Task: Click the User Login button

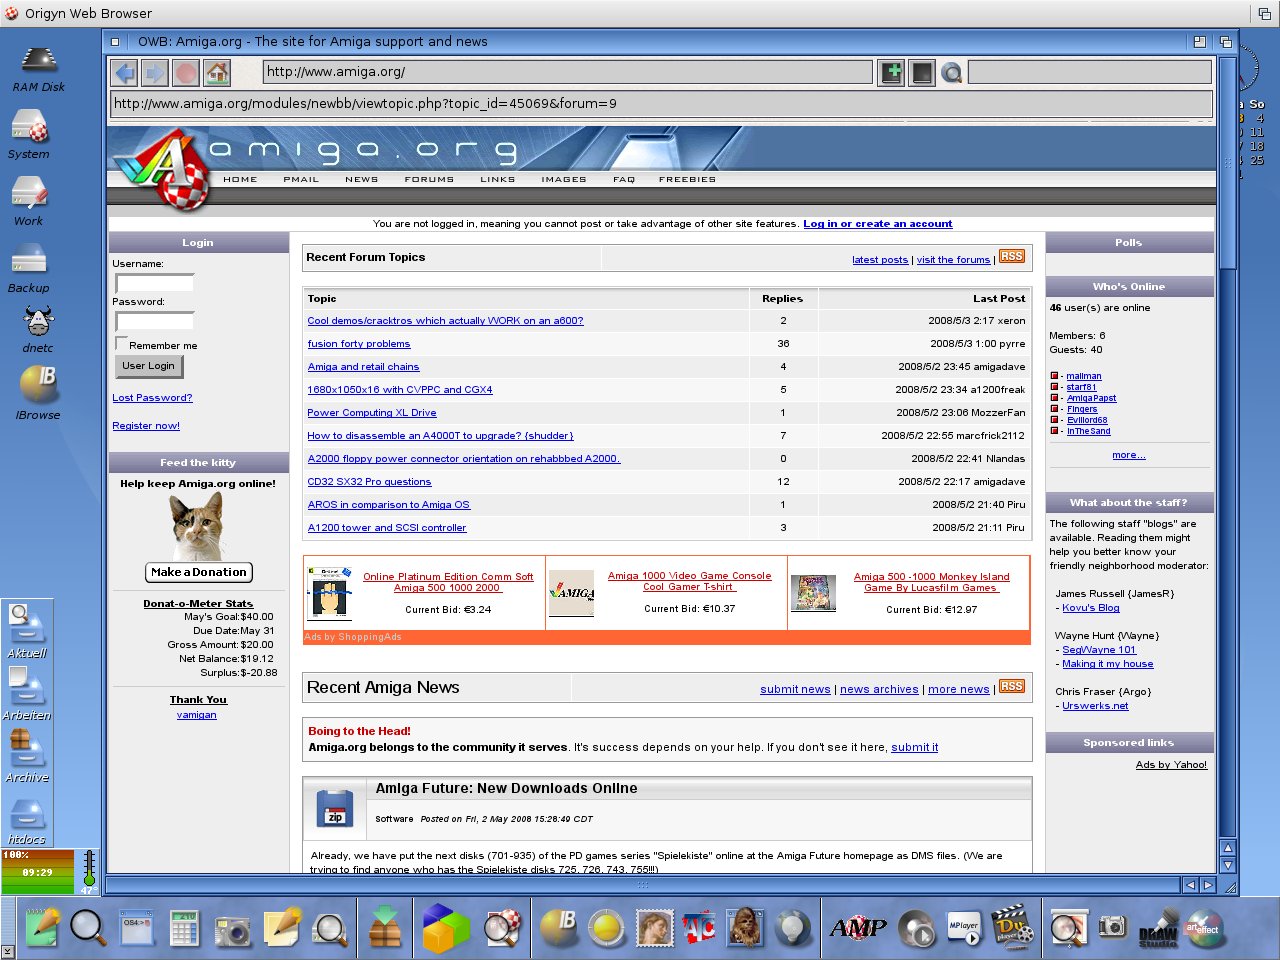Action: click(x=148, y=366)
